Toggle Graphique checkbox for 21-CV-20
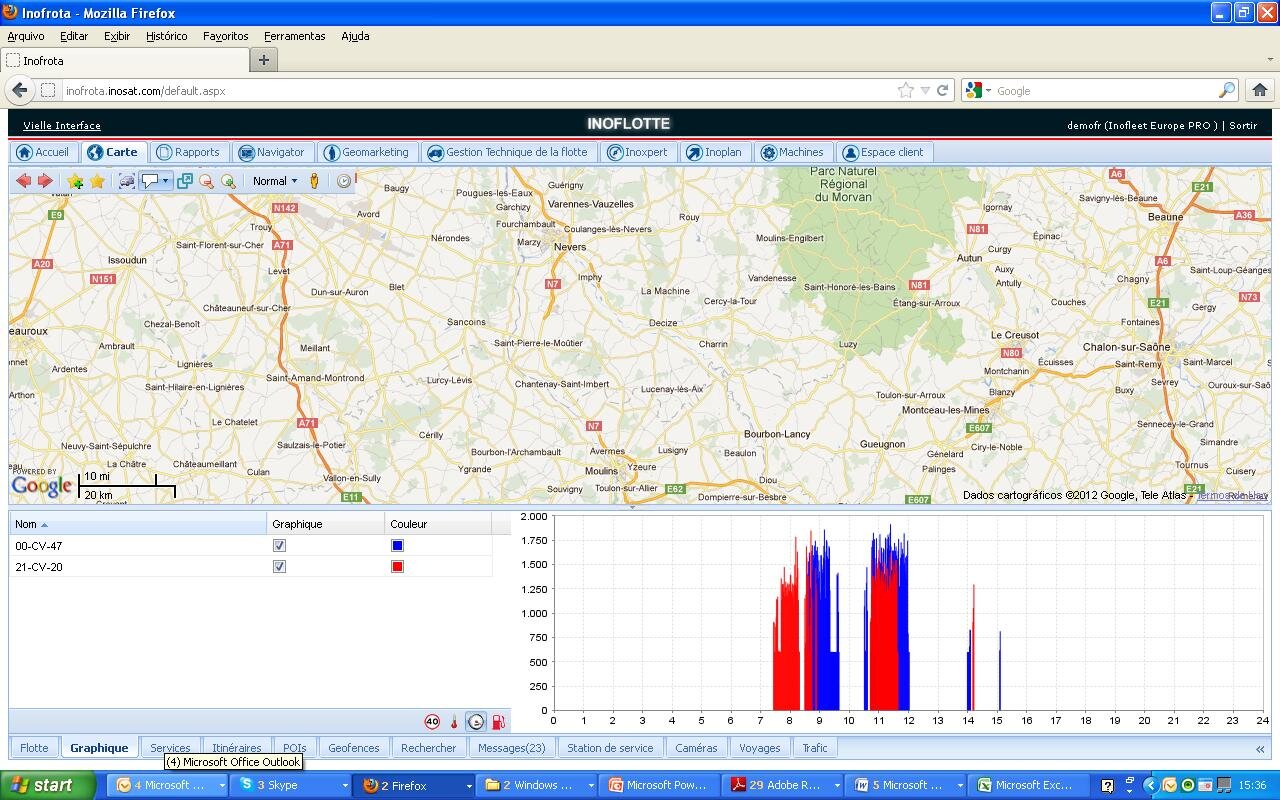Screen dimensions: 1280x800 (x=279, y=566)
